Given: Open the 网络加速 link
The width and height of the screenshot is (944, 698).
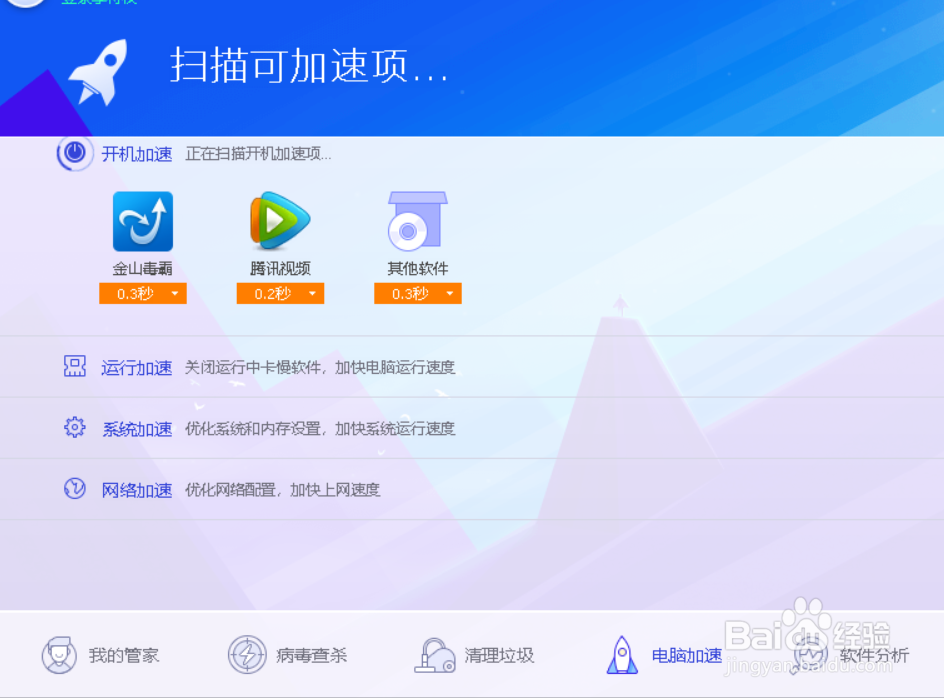Looking at the screenshot, I should click(x=137, y=490).
